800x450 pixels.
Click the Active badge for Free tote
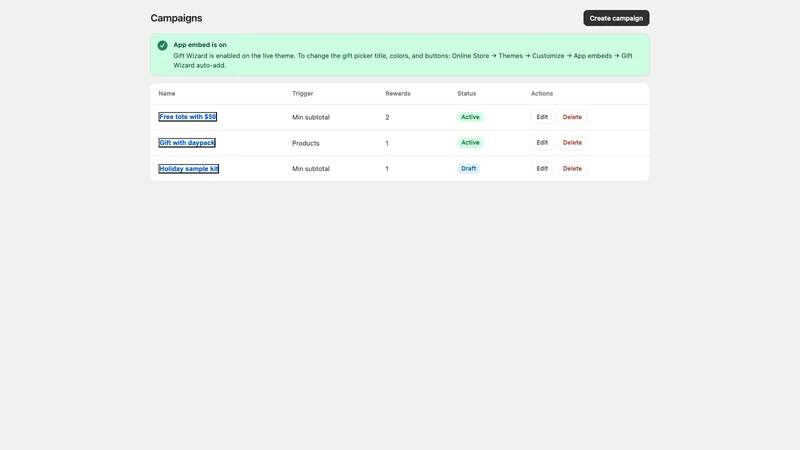[470, 117]
